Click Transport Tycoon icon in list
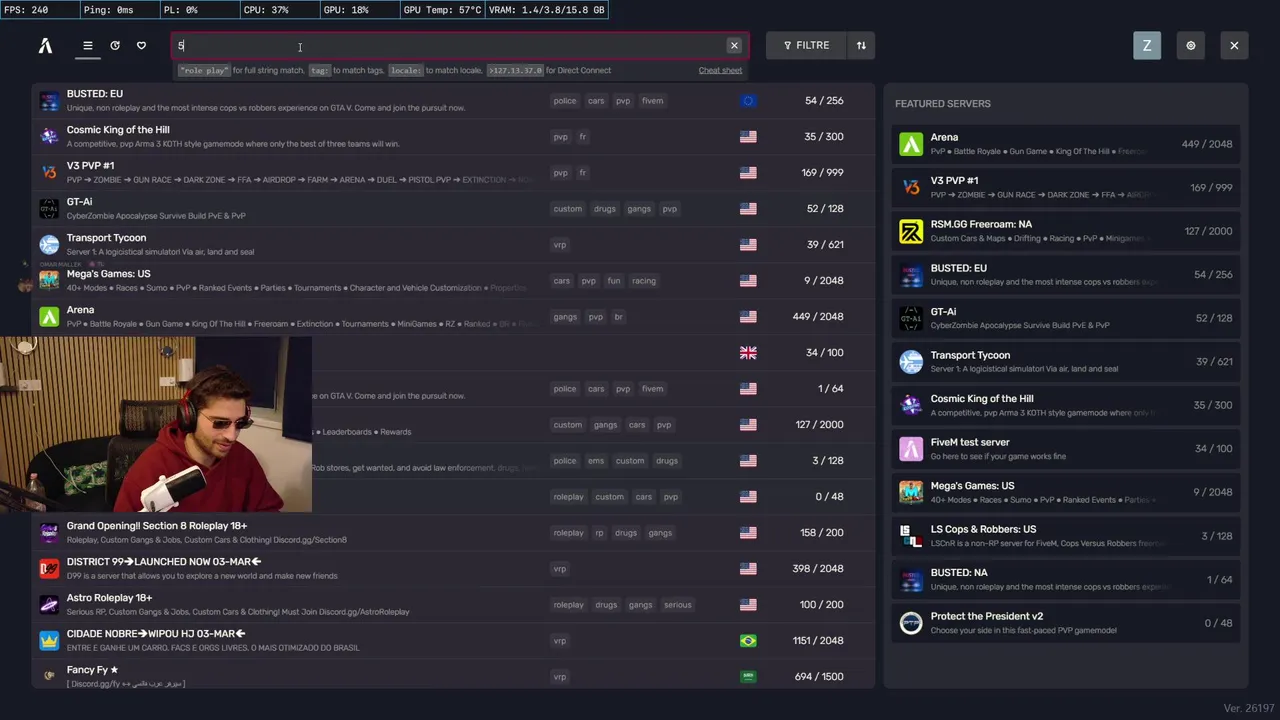This screenshot has height=720, width=1280. point(49,244)
